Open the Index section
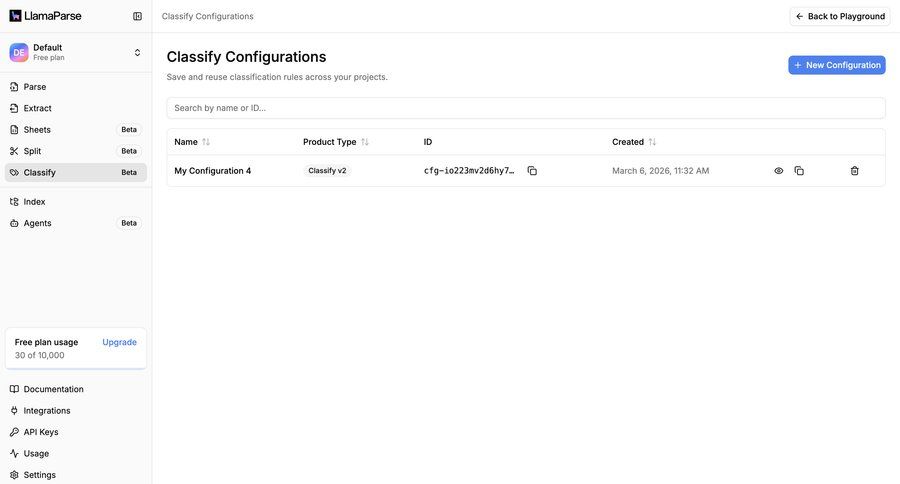Viewport: 900px width, 484px height. (76, 202)
